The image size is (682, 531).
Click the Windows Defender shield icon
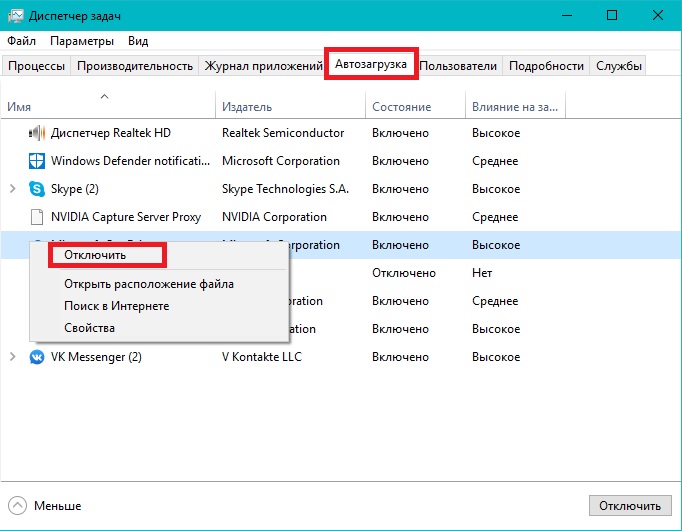[37, 161]
